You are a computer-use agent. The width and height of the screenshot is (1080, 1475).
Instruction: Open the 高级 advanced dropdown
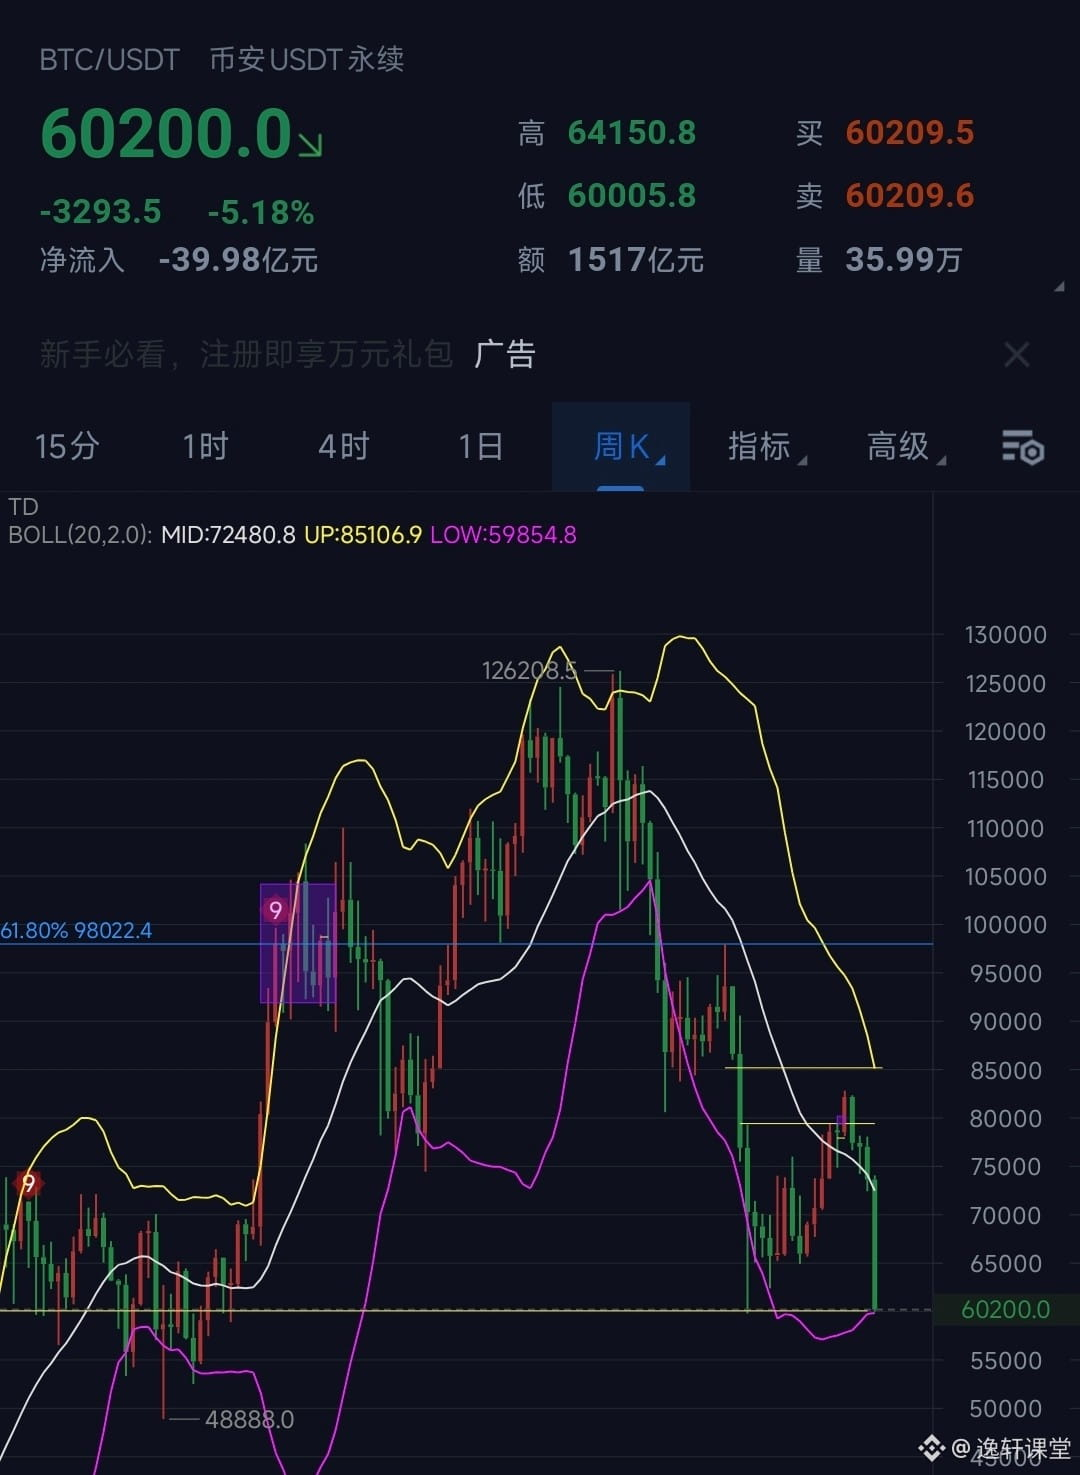click(x=905, y=446)
